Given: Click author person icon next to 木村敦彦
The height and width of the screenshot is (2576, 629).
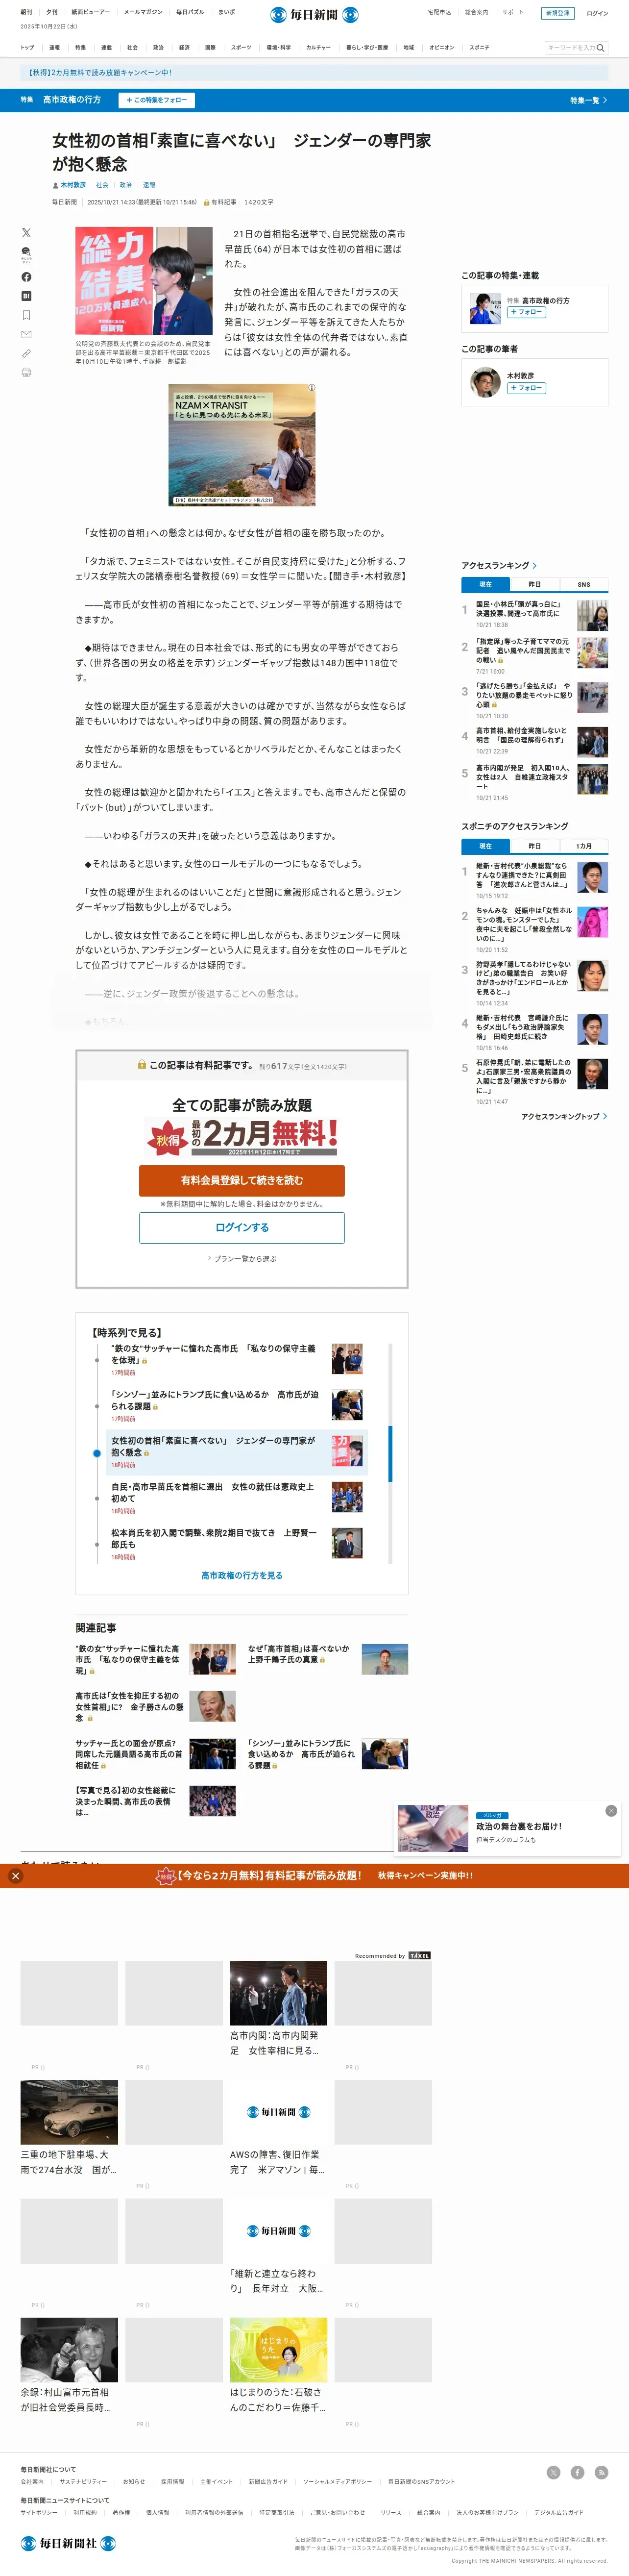Looking at the screenshot, I should (55, 186).
